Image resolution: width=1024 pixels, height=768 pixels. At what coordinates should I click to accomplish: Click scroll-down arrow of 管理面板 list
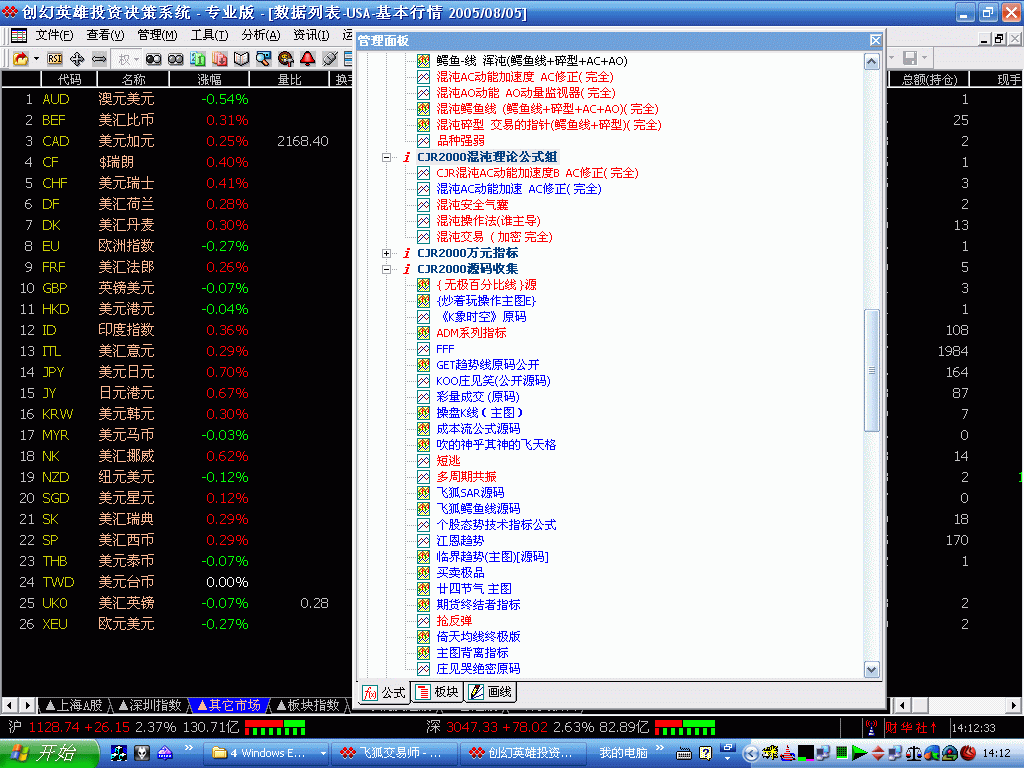click(871, 669)
